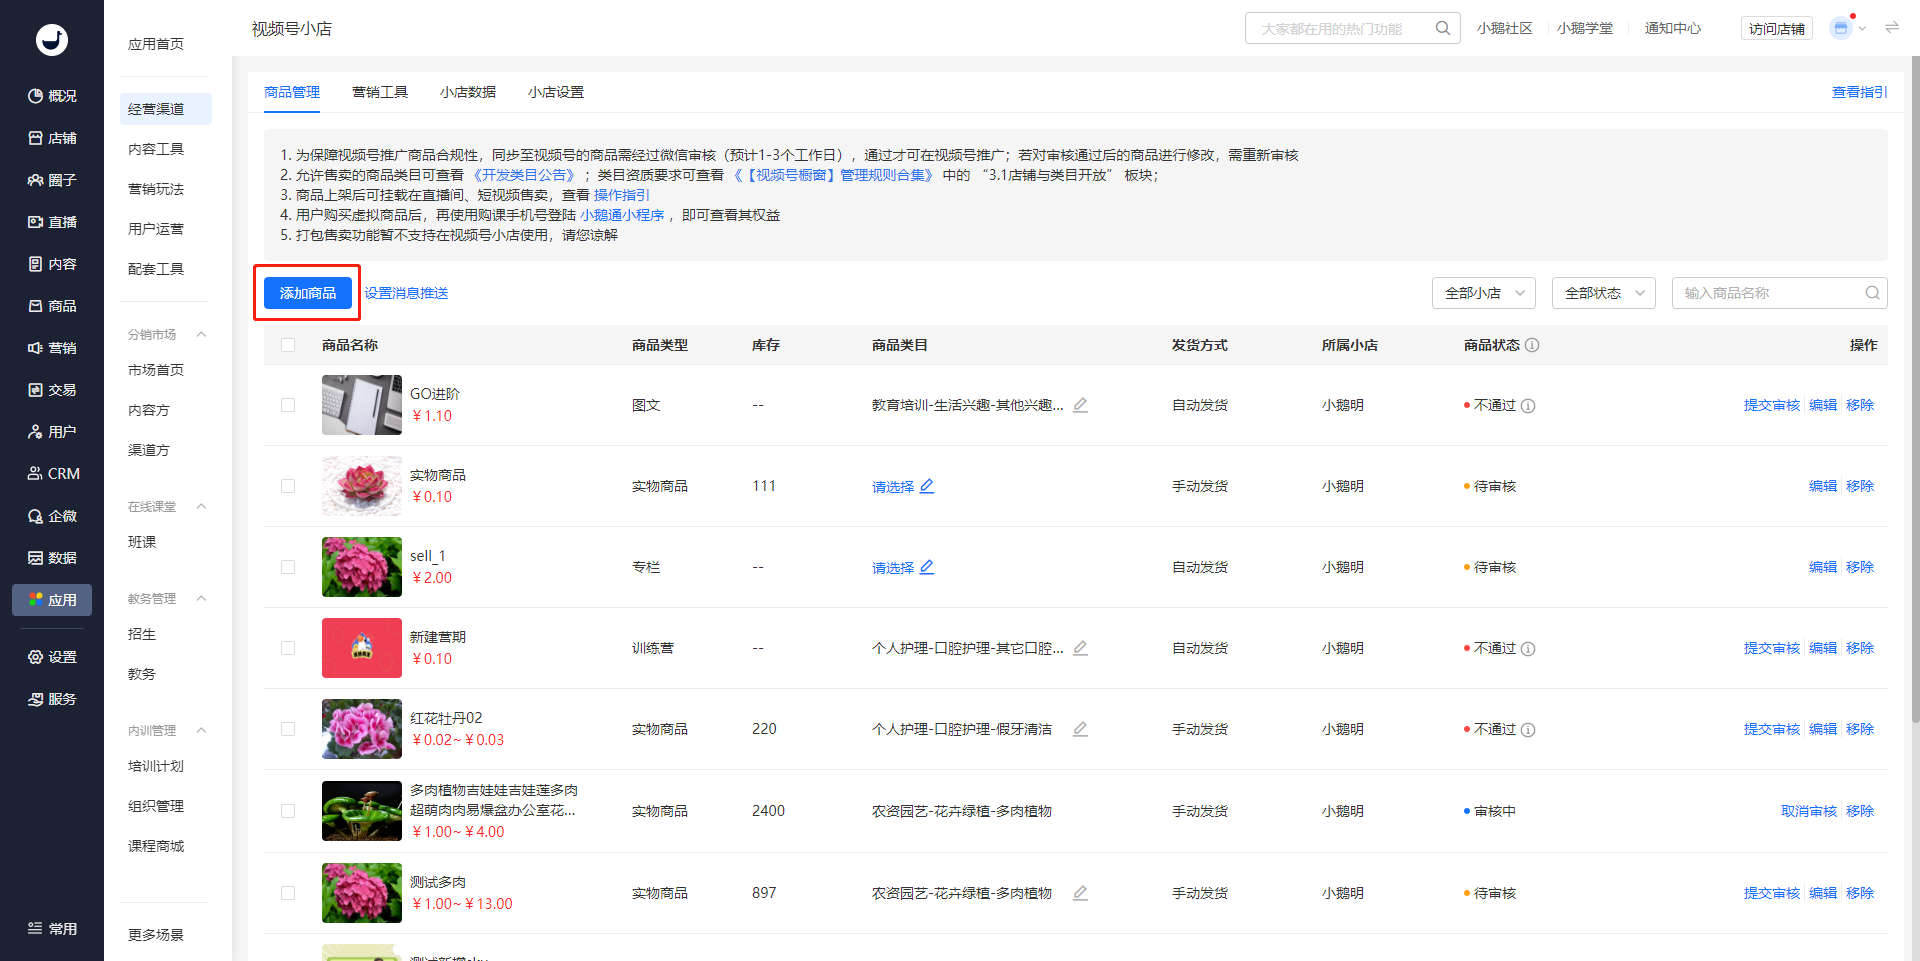Switch to 营销工具 tab

pyautogui.click(x=380, y=92)
